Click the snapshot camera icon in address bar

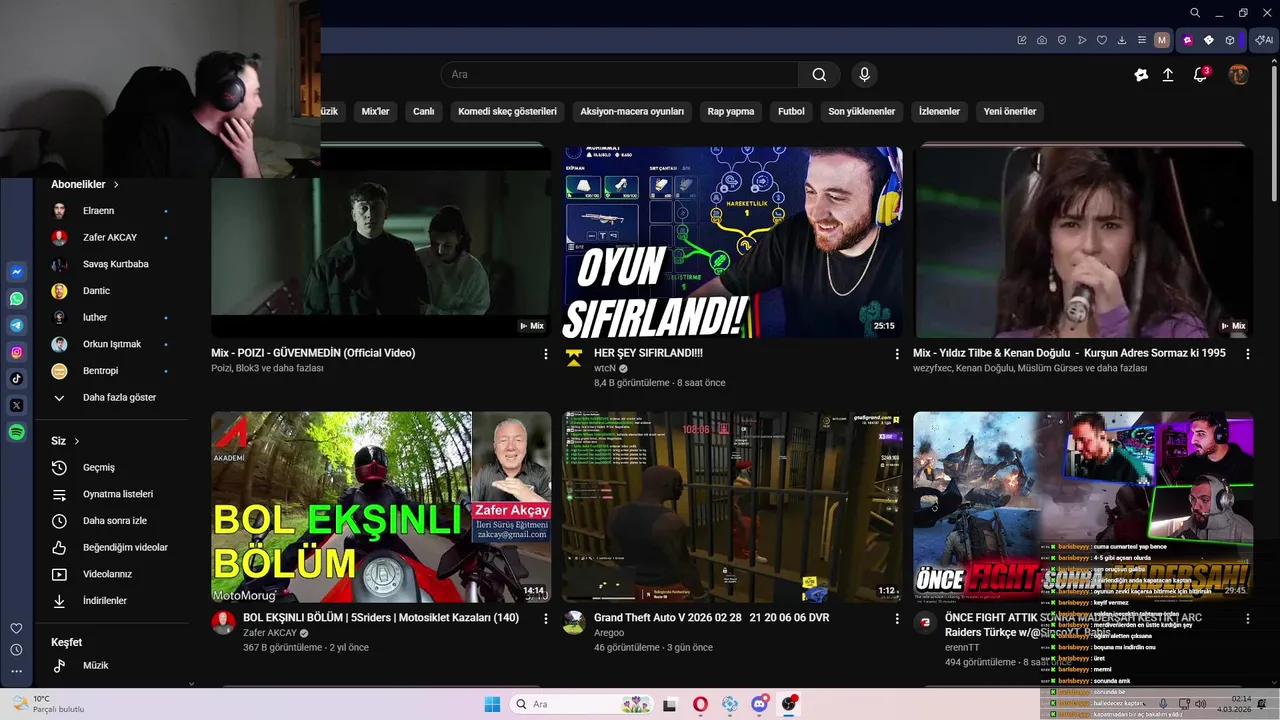coord(1042,40)
